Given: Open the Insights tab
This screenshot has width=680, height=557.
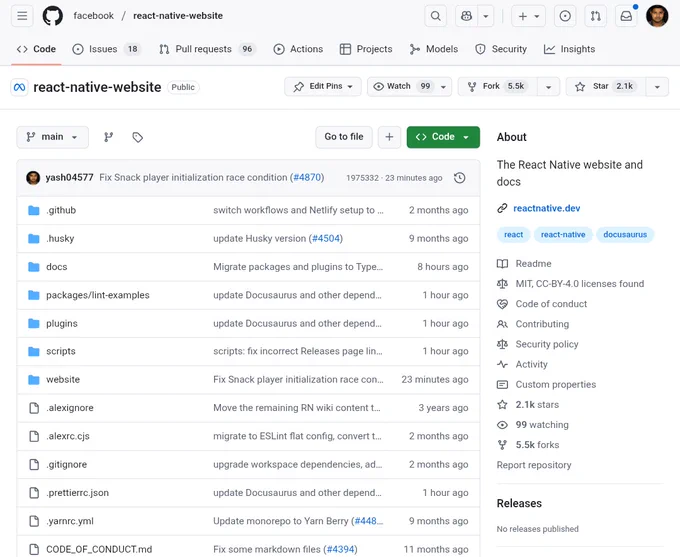Looking at the screenshot, I should click(x=569, y=49).
